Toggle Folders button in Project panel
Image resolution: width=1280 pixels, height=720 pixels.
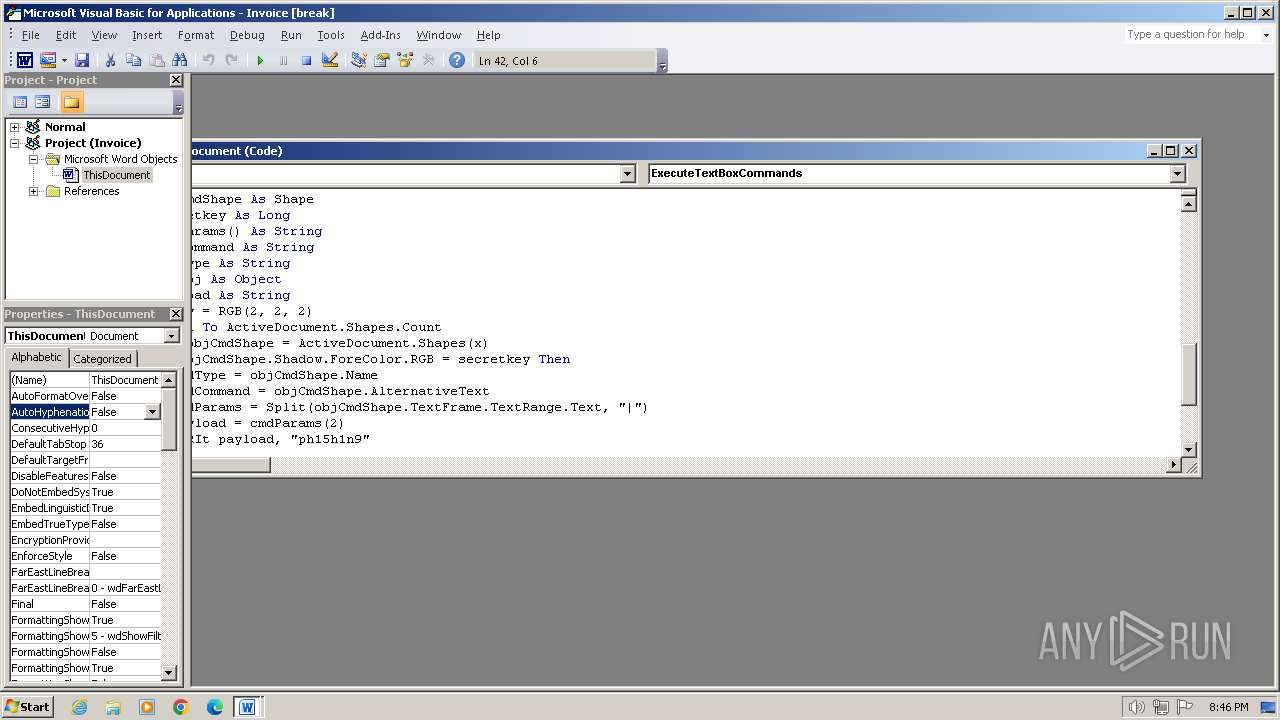(71, 102)
